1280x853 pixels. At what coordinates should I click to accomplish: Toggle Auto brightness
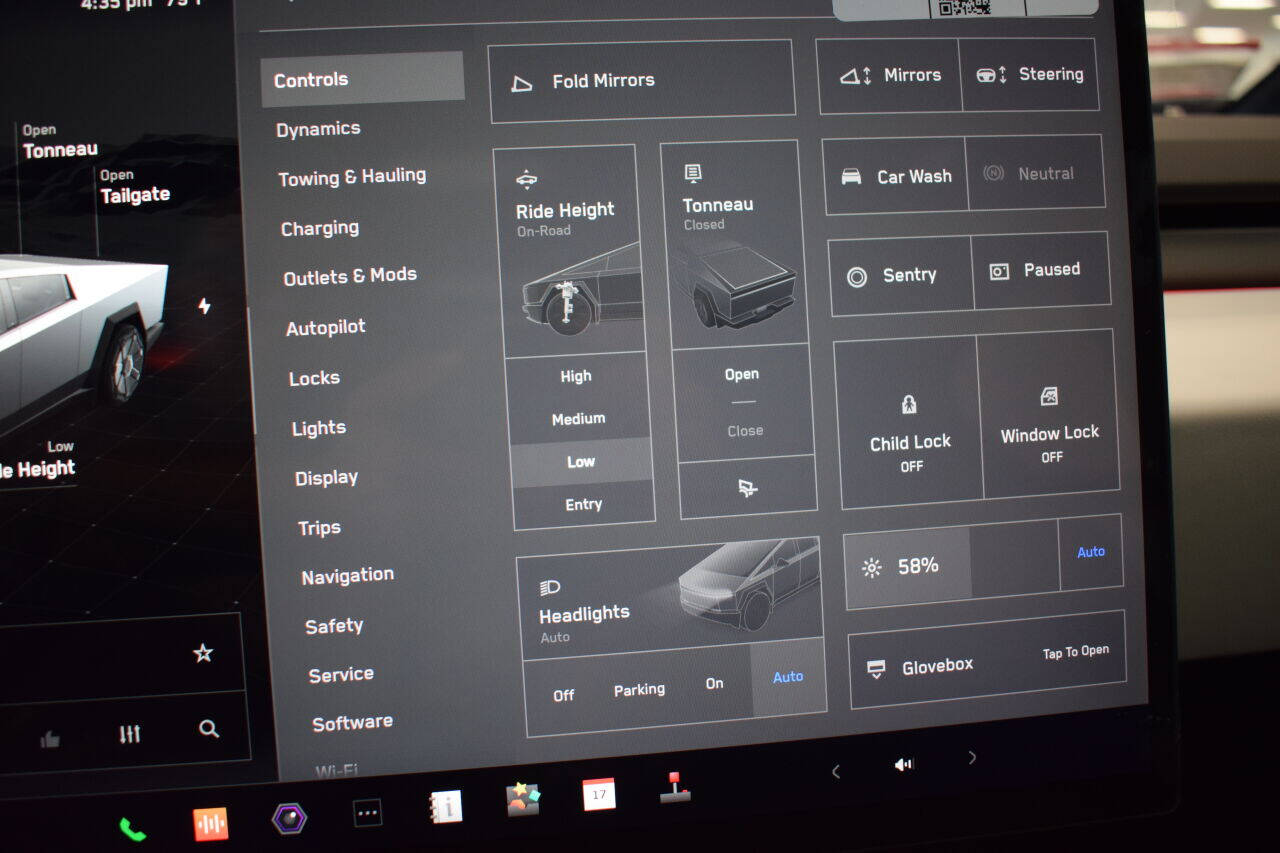click(1091, 552)
